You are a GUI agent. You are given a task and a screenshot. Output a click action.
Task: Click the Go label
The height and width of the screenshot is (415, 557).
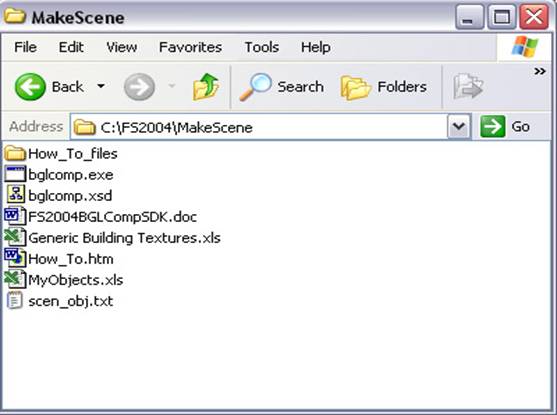click(520, 127)
